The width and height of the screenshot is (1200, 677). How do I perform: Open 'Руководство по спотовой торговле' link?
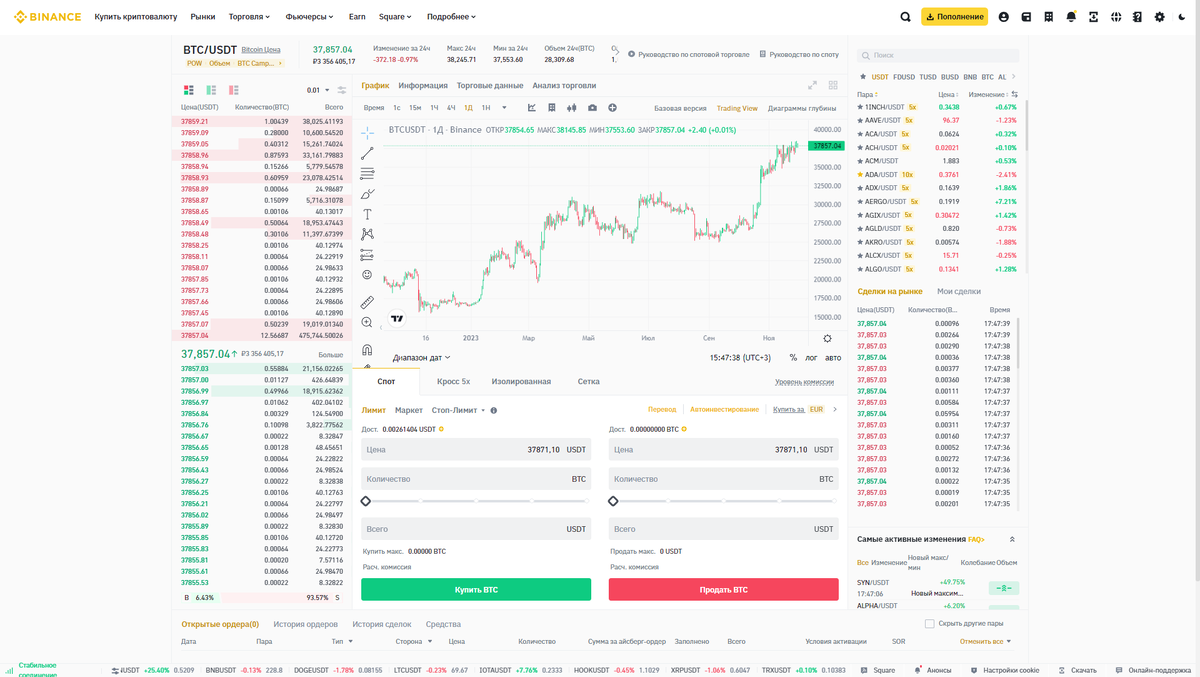688,54
